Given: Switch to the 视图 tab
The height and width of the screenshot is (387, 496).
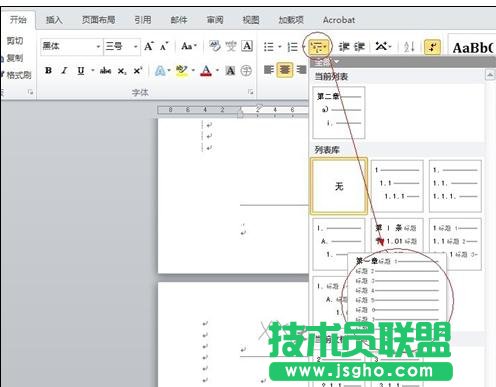Looking at the screenshot, I should 251,20.
